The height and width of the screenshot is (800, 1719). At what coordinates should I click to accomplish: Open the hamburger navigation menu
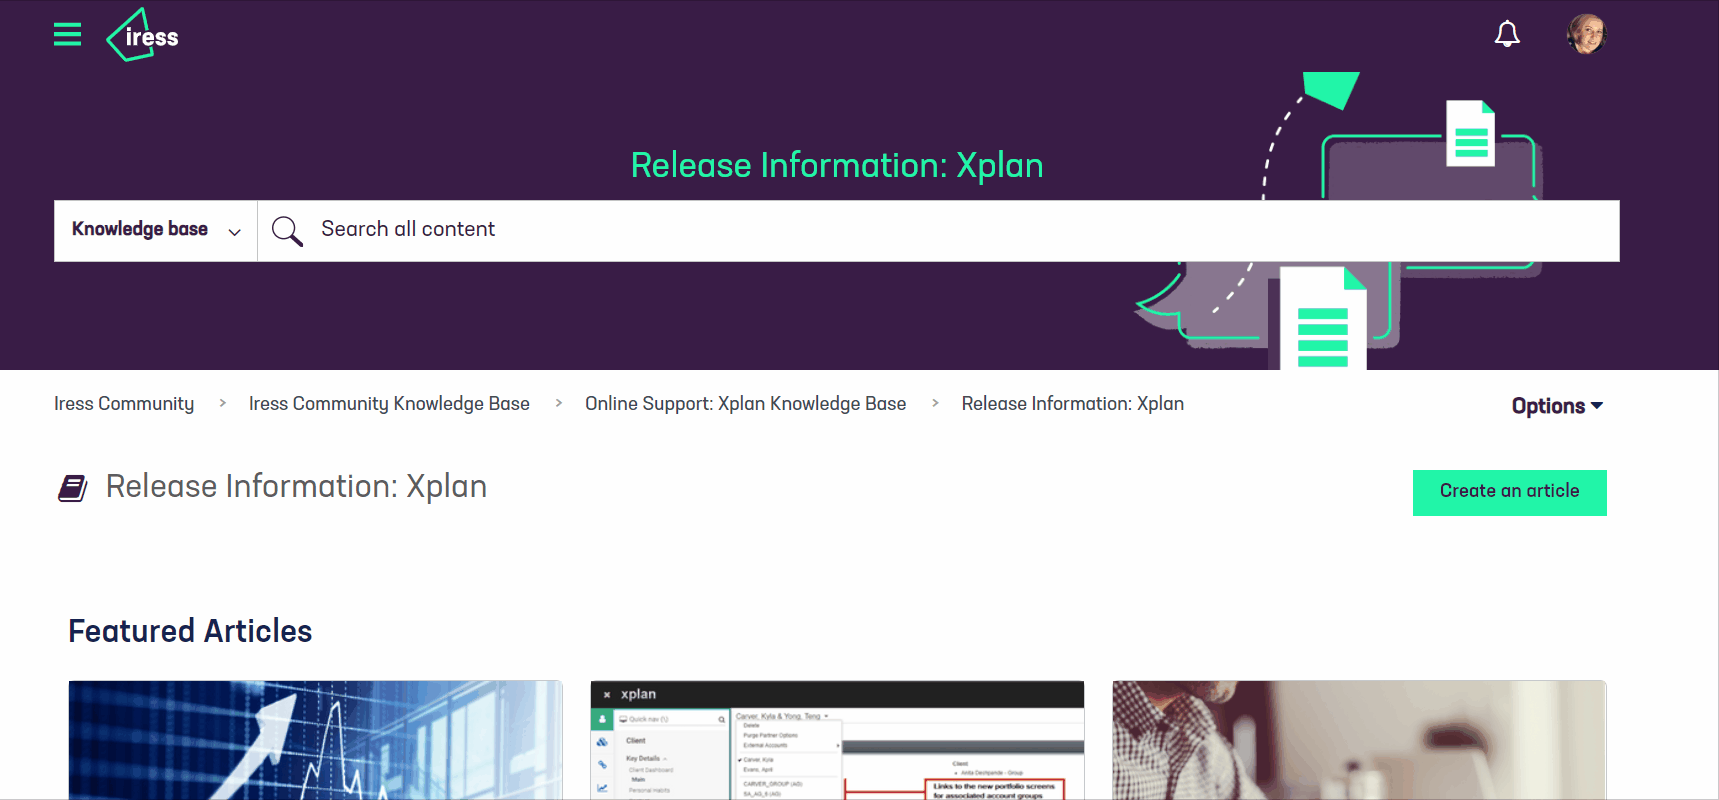(x=67, y=35)
